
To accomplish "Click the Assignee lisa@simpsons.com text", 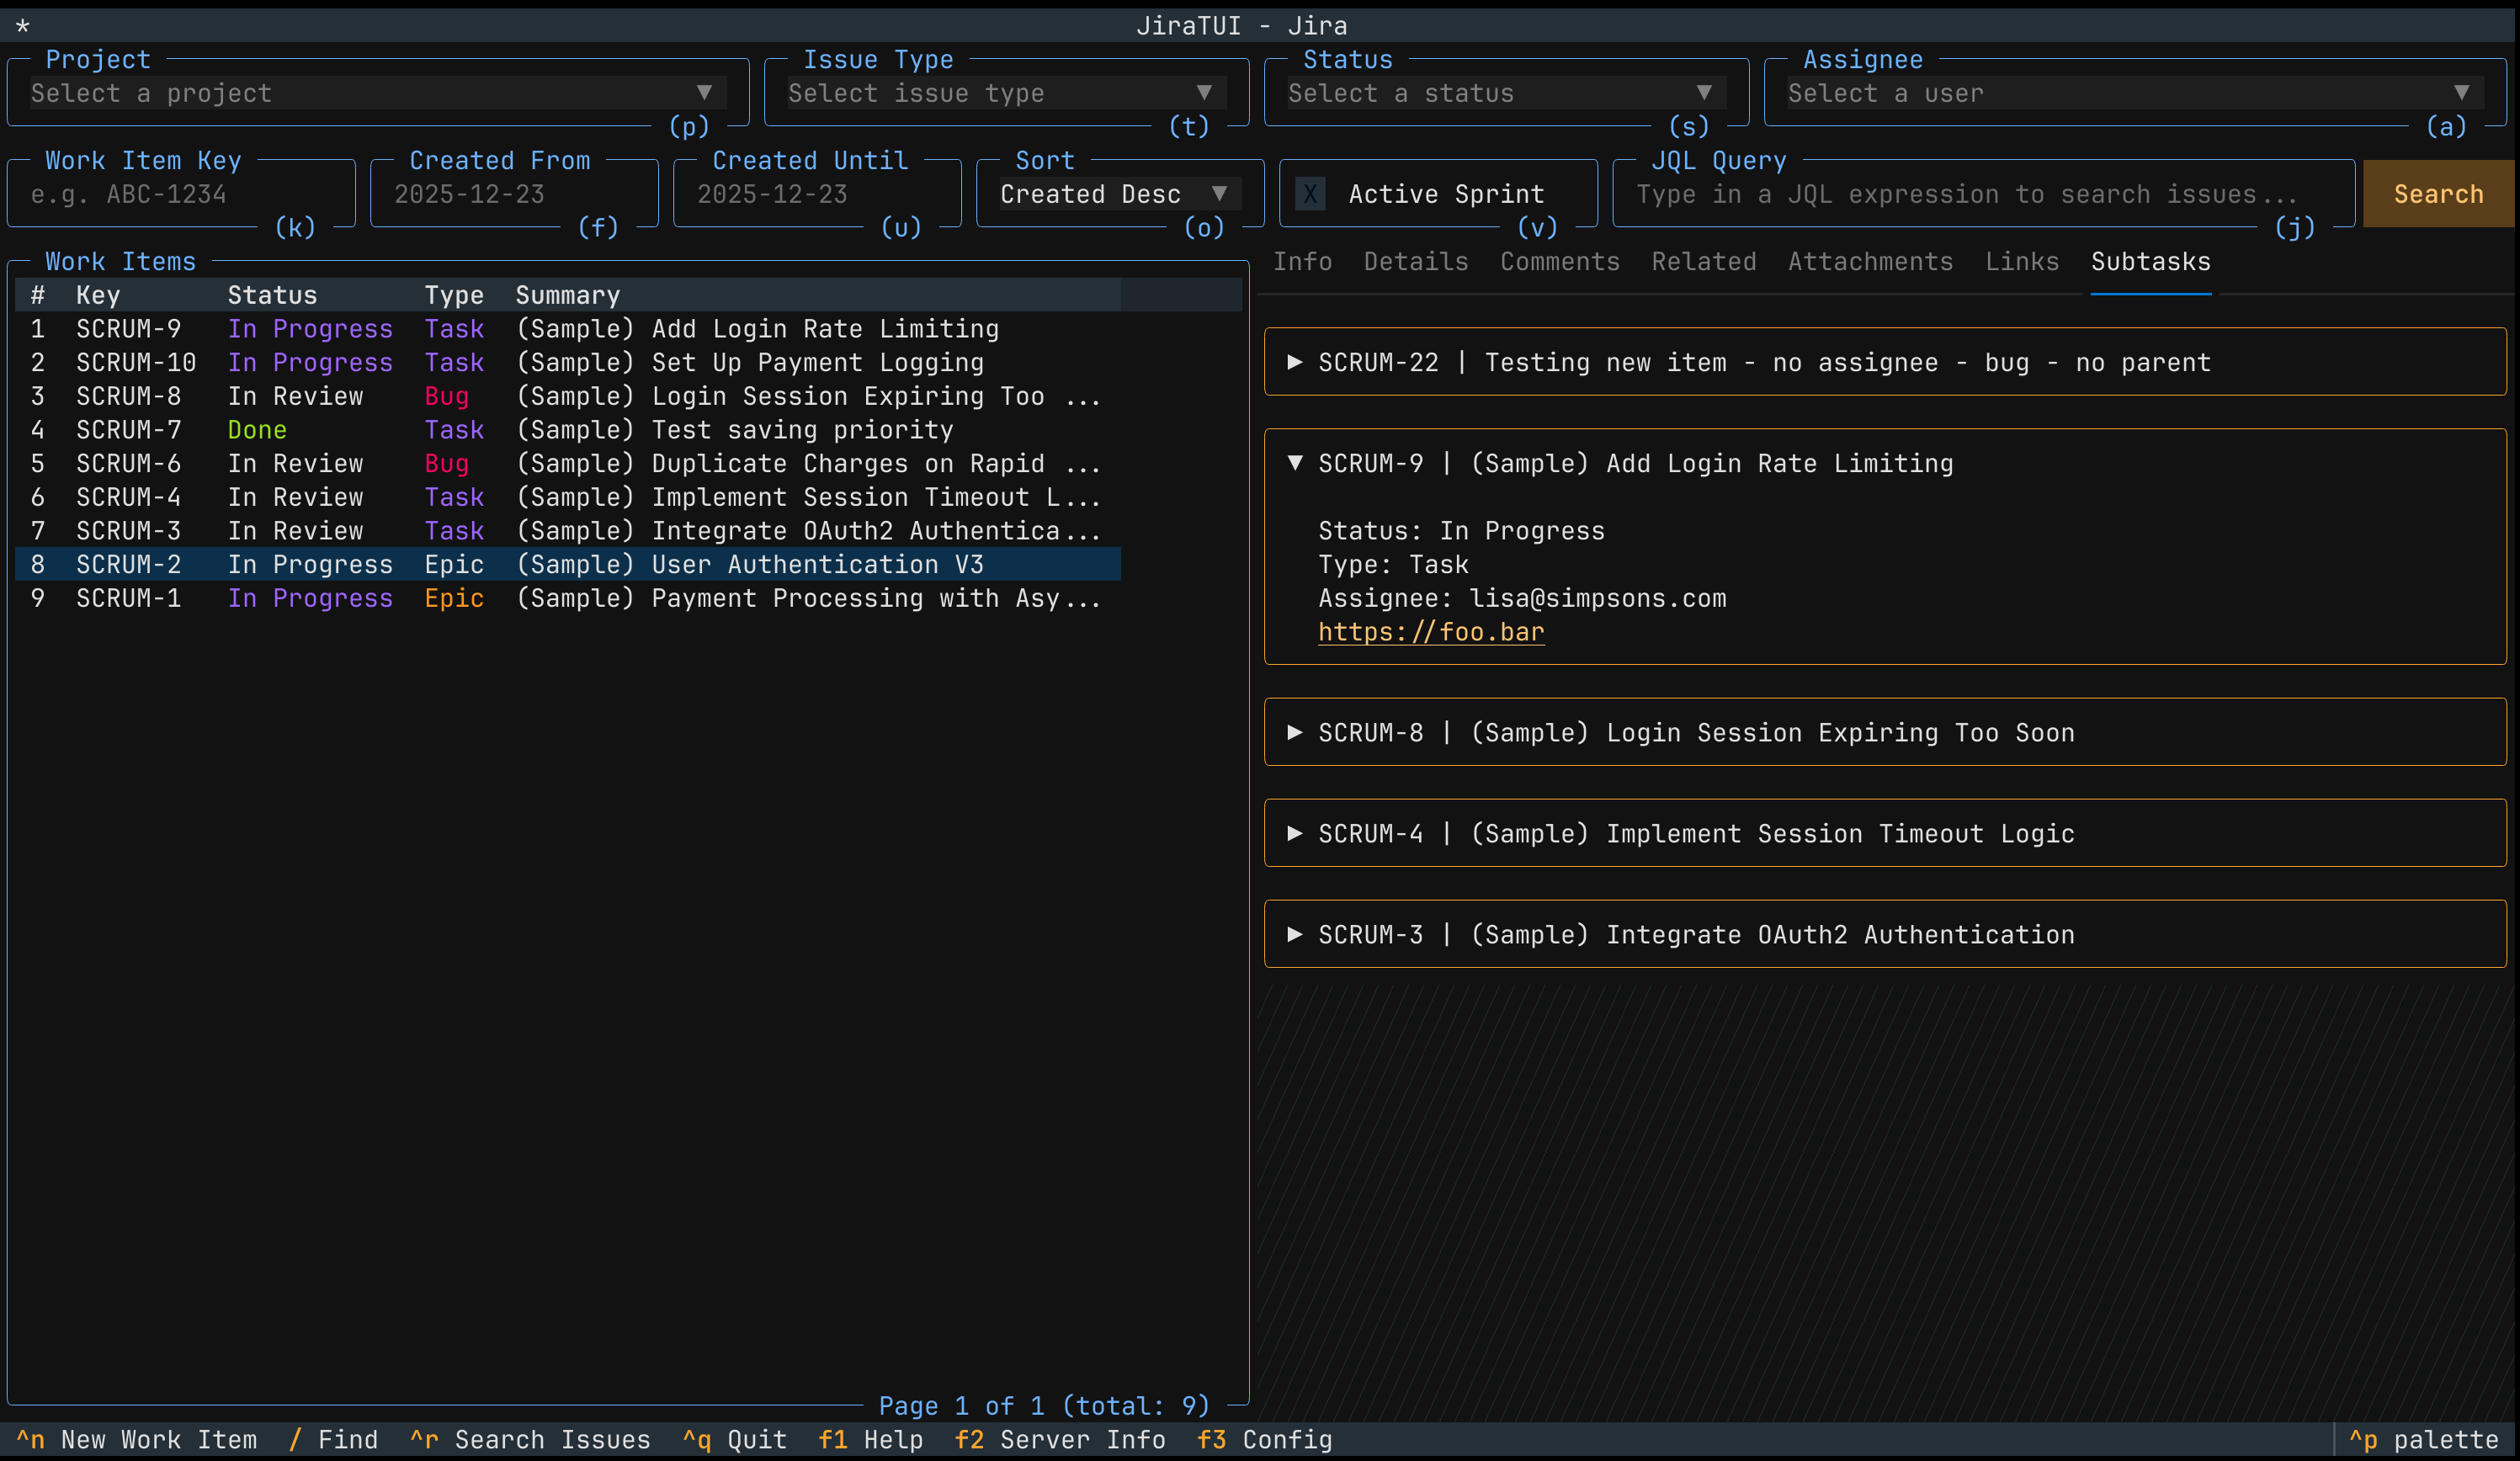I will [x=1522, y=598].
